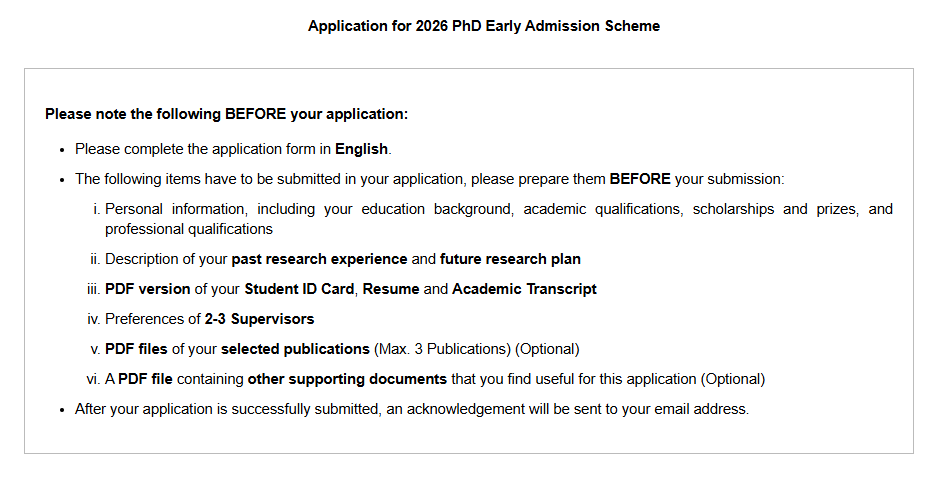The width and height of the screenshot is (950, 488).
Task: Click the "Please note the following BEFORE" heading
Action: click(165, 114)
